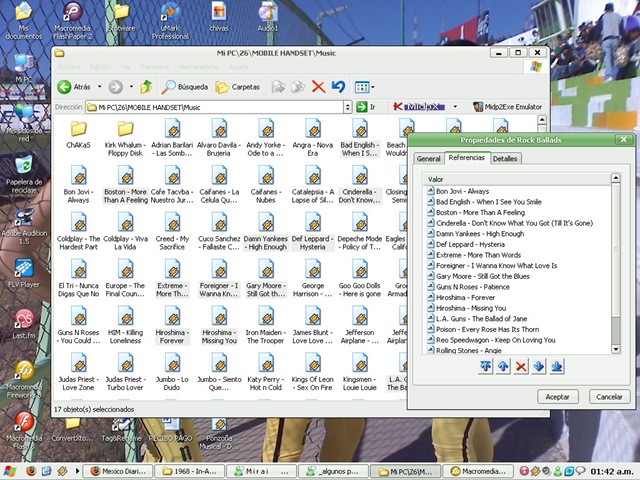Click the MidpX toolbar logo
This screenshot has height=480, width=640.
tap(418, 107)
